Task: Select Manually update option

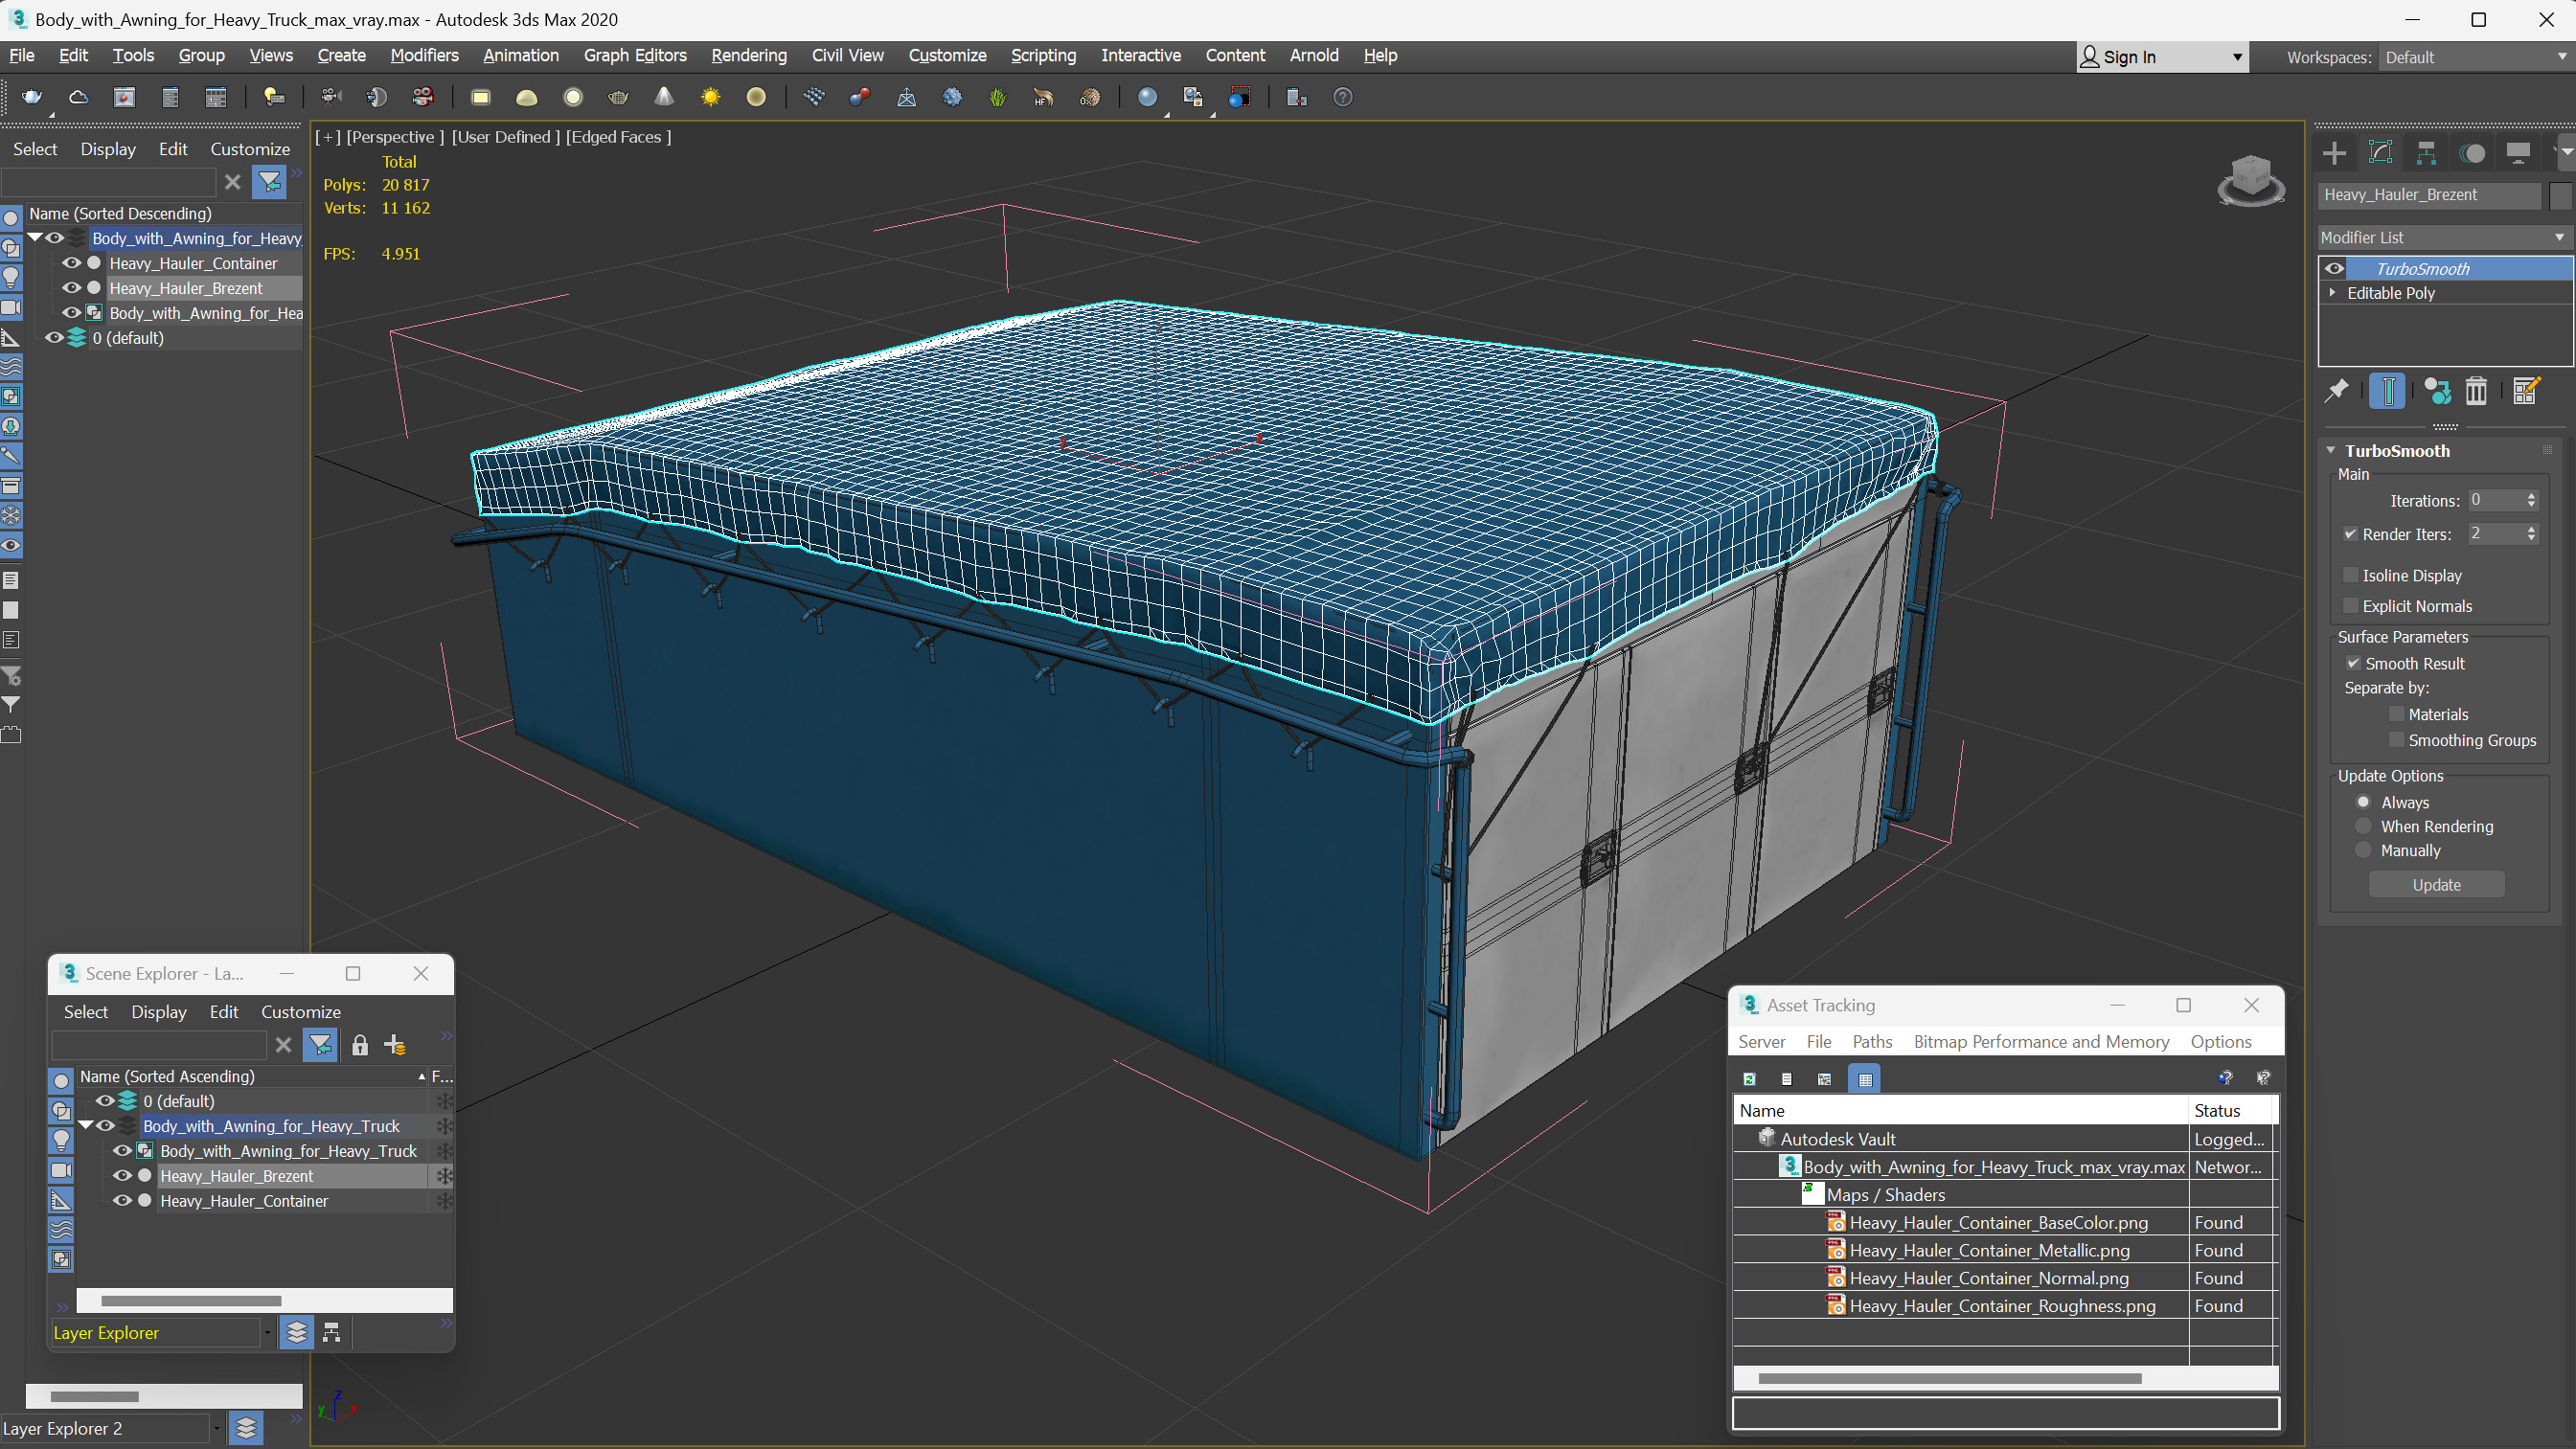Action: point(2363,850)
